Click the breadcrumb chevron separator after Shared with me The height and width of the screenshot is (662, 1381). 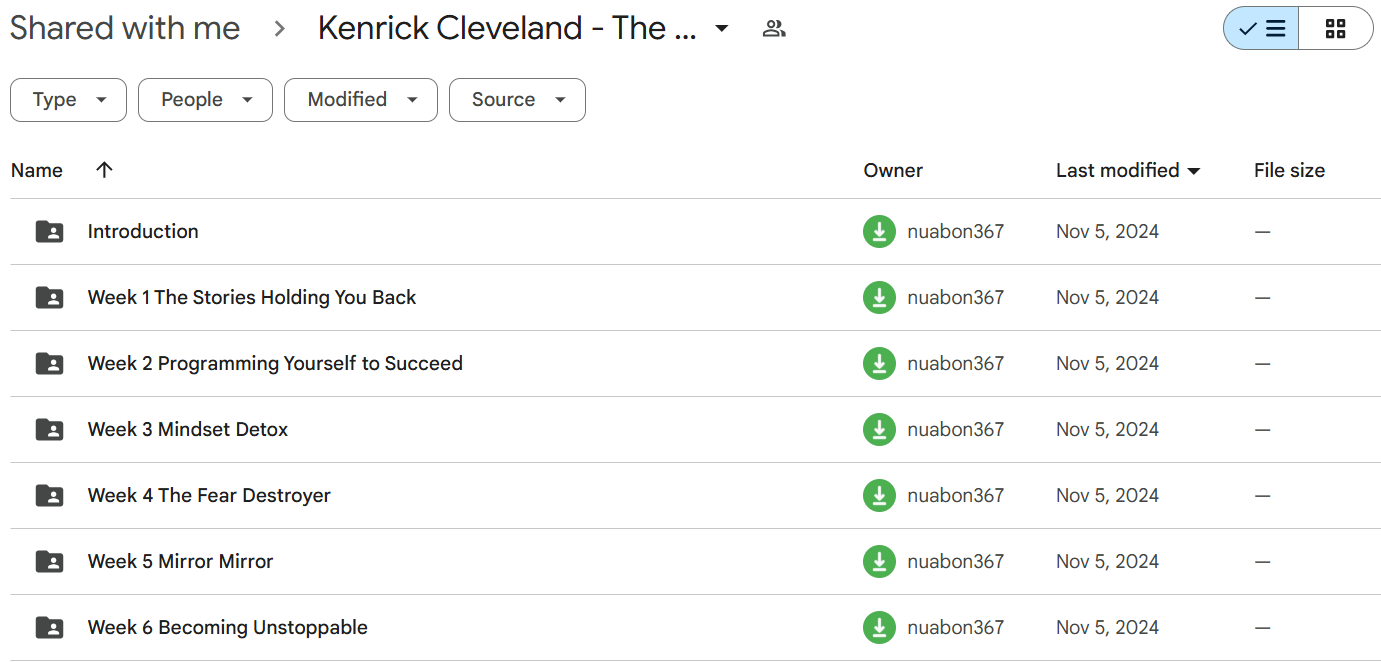pos(280,29)
